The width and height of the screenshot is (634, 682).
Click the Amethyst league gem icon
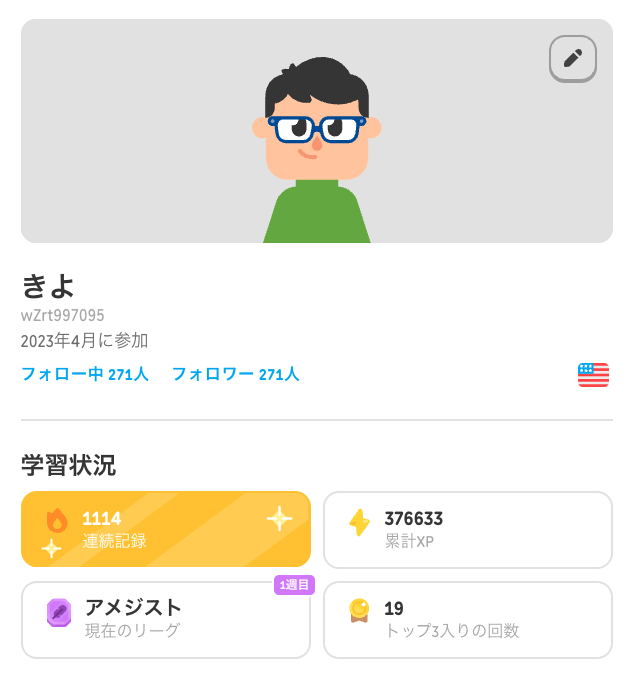(59, 612)
